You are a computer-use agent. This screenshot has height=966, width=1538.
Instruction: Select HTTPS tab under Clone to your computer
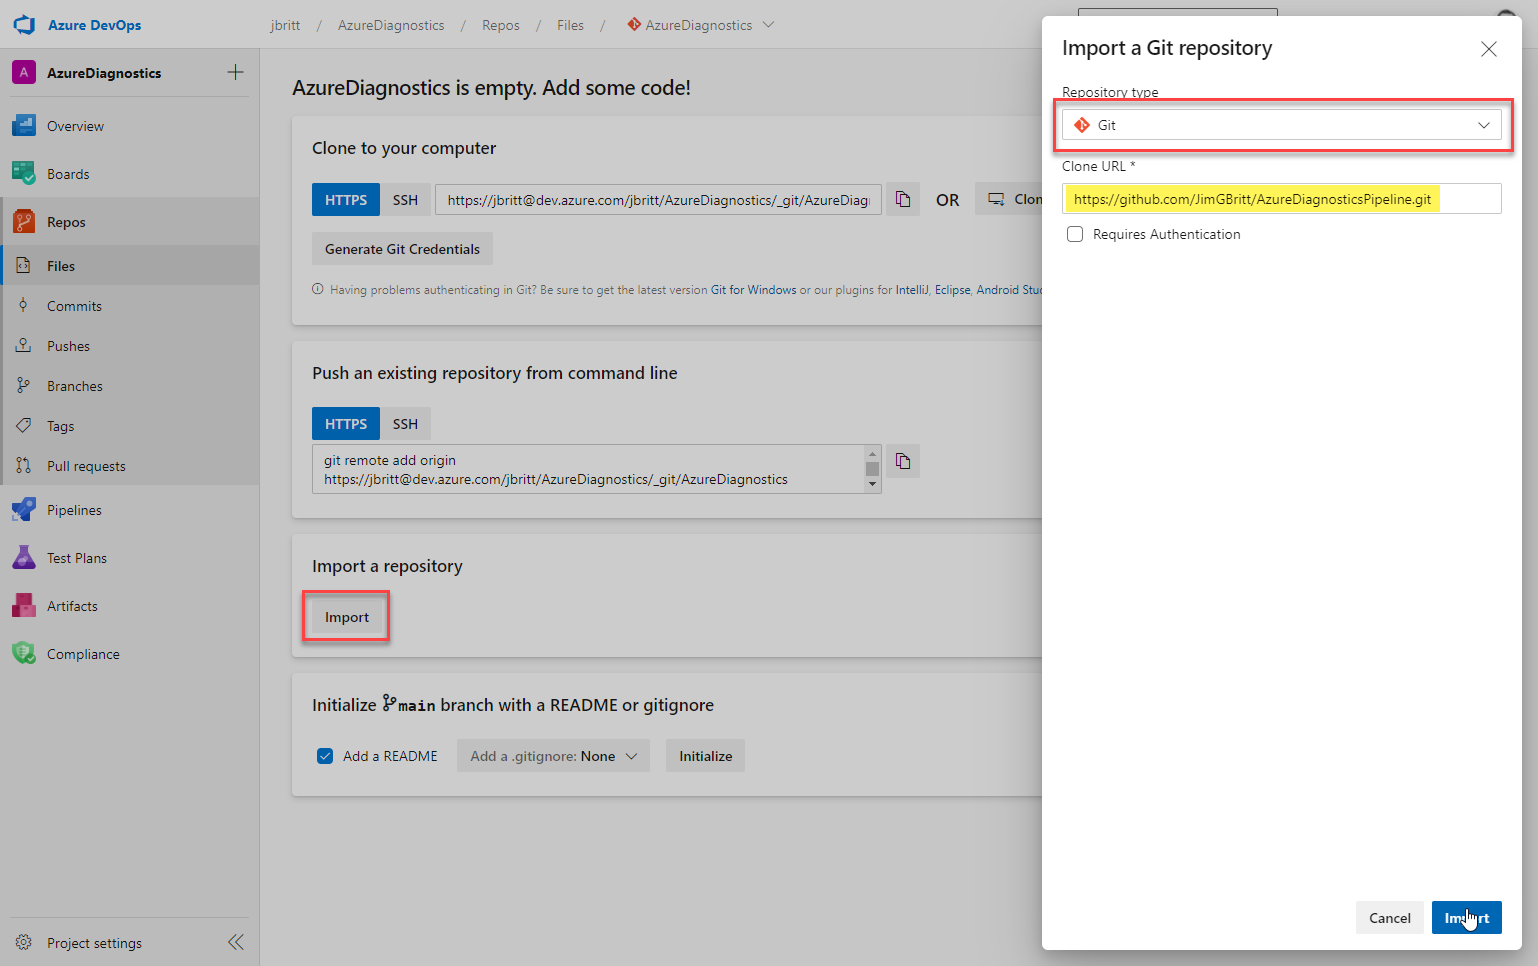click(x=346, y=200)
